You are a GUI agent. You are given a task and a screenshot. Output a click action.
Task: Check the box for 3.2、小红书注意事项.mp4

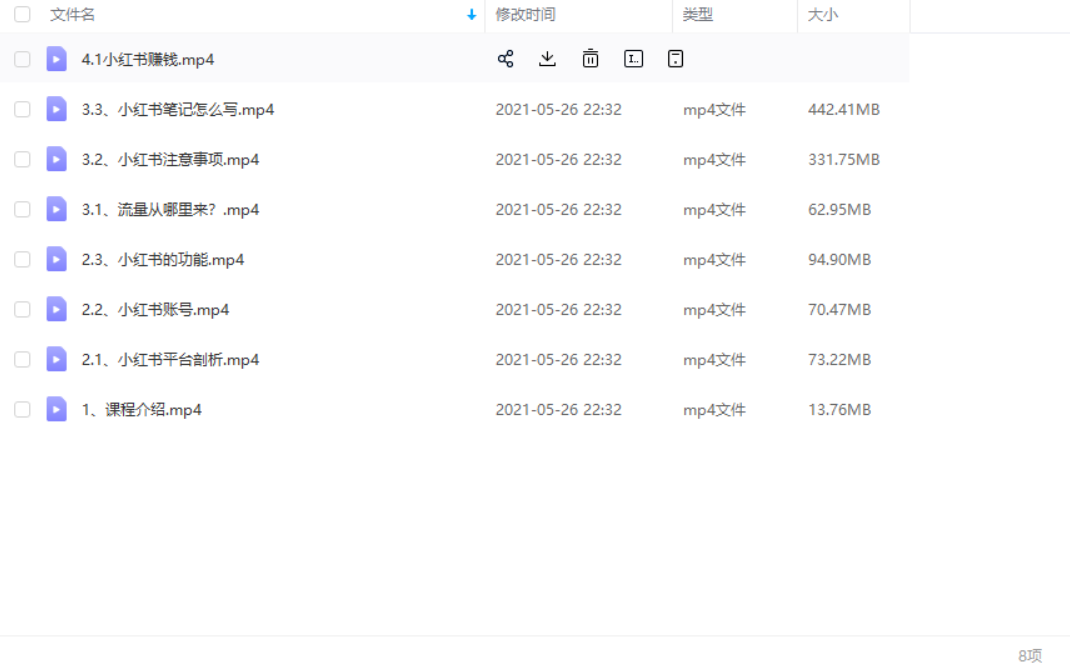pyautogui.click(x=22, y=159)
